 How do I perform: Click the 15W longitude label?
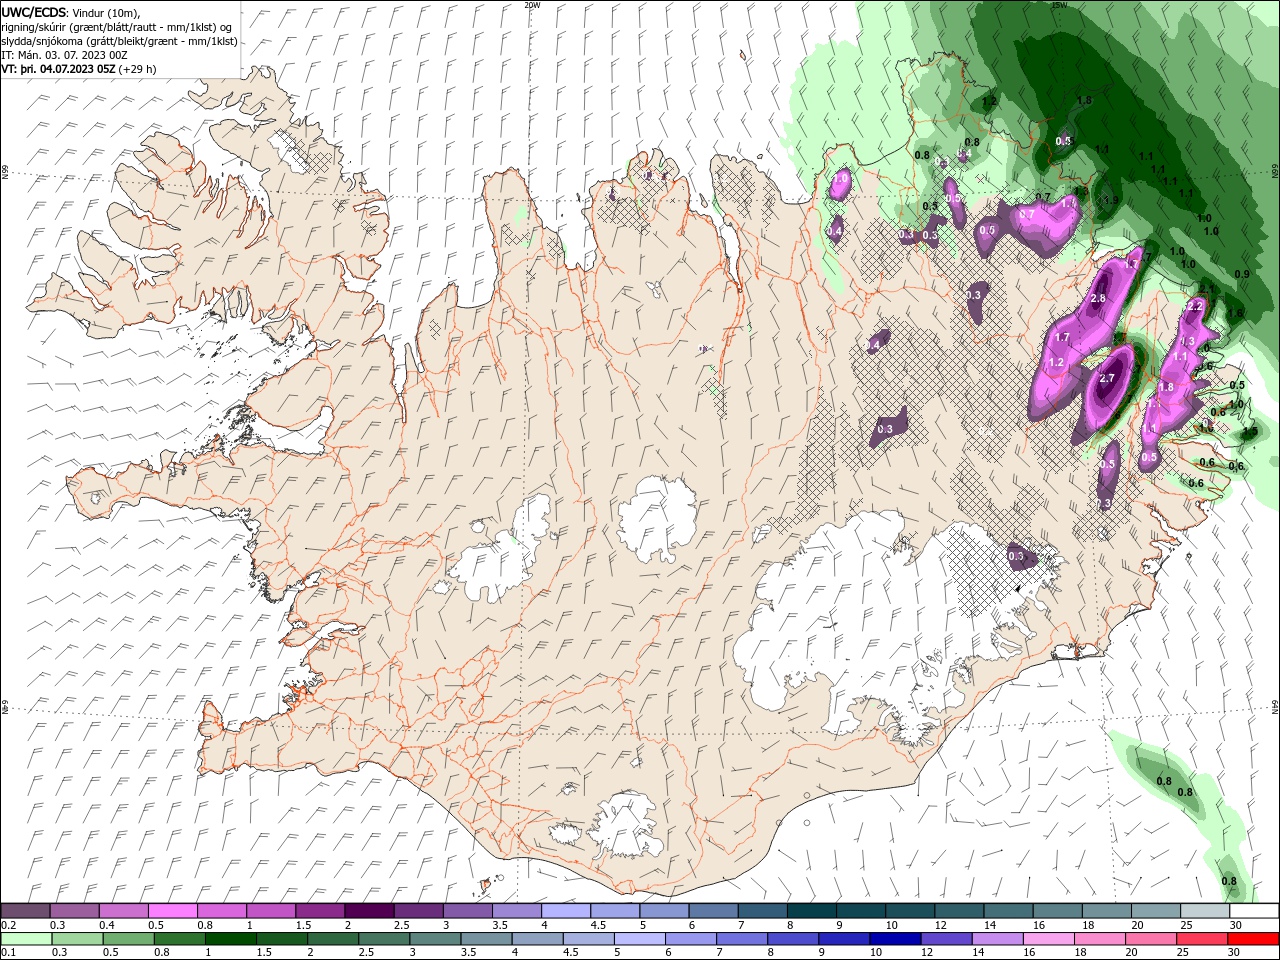(x=1059, y=5)
